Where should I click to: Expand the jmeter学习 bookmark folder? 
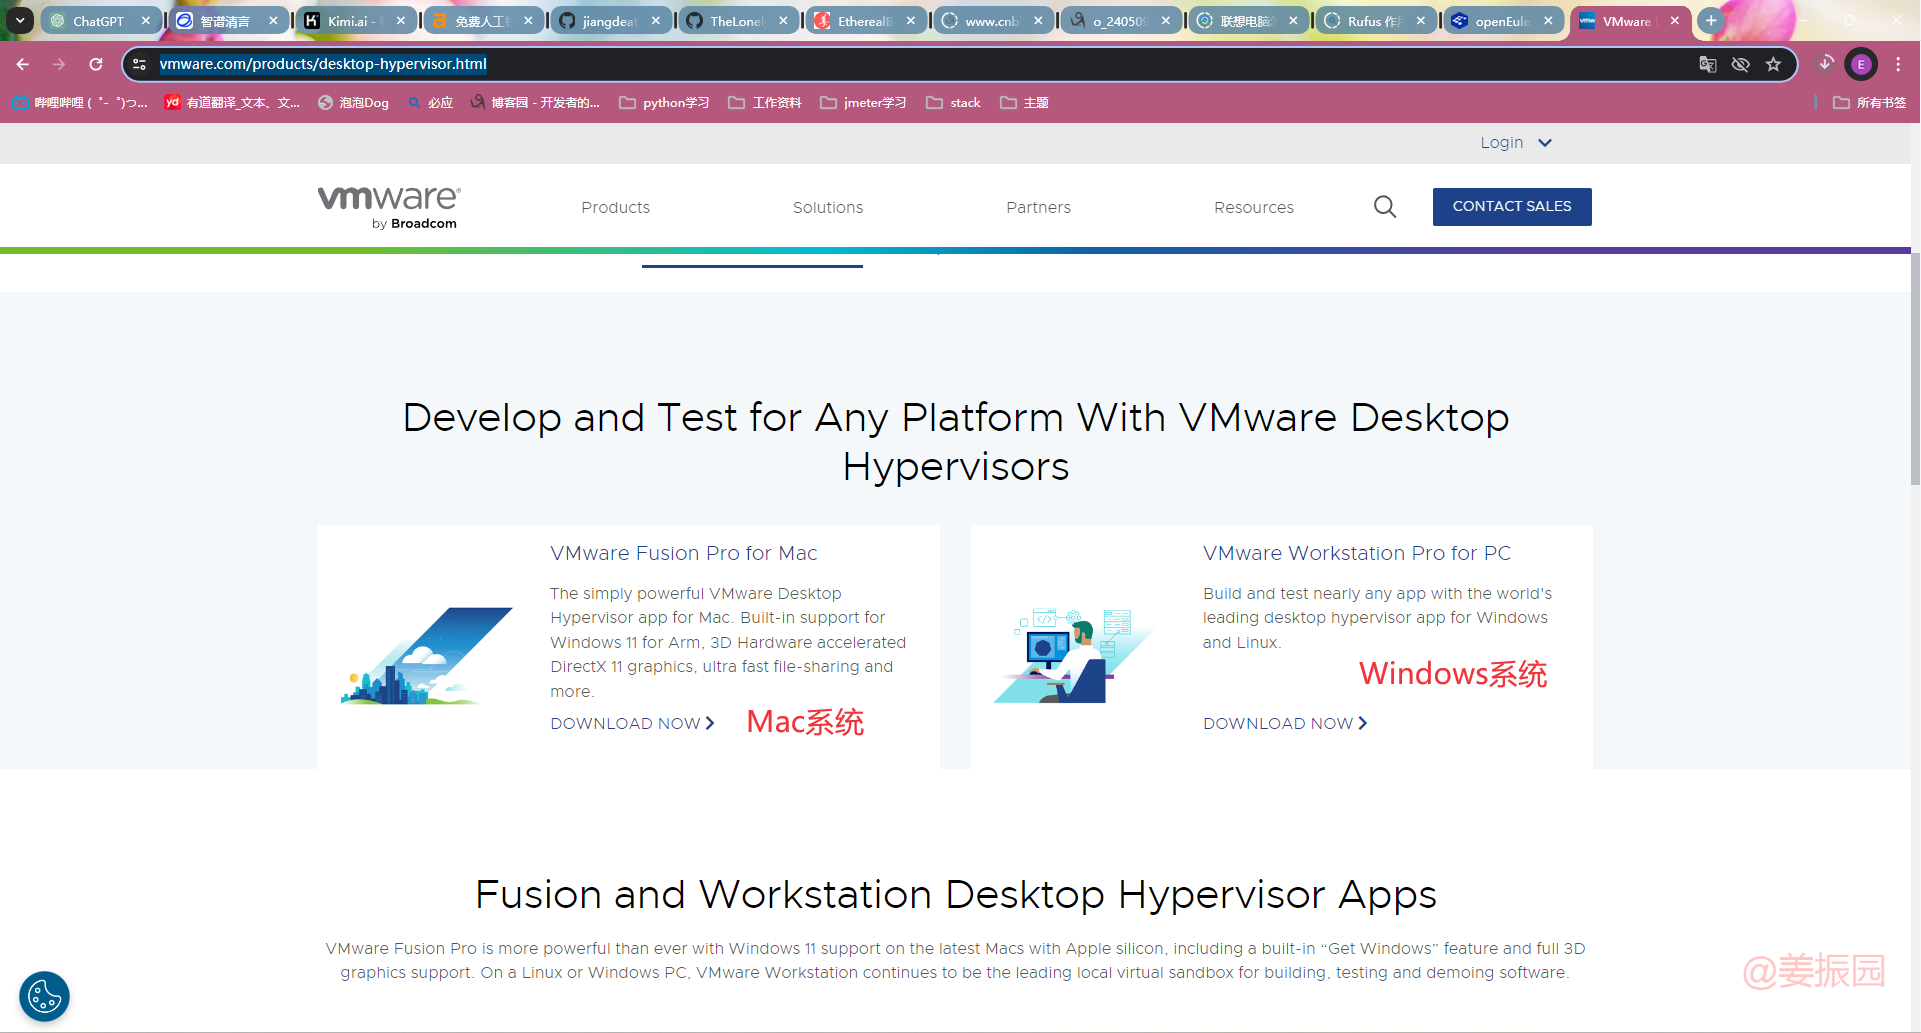point(863,103)
